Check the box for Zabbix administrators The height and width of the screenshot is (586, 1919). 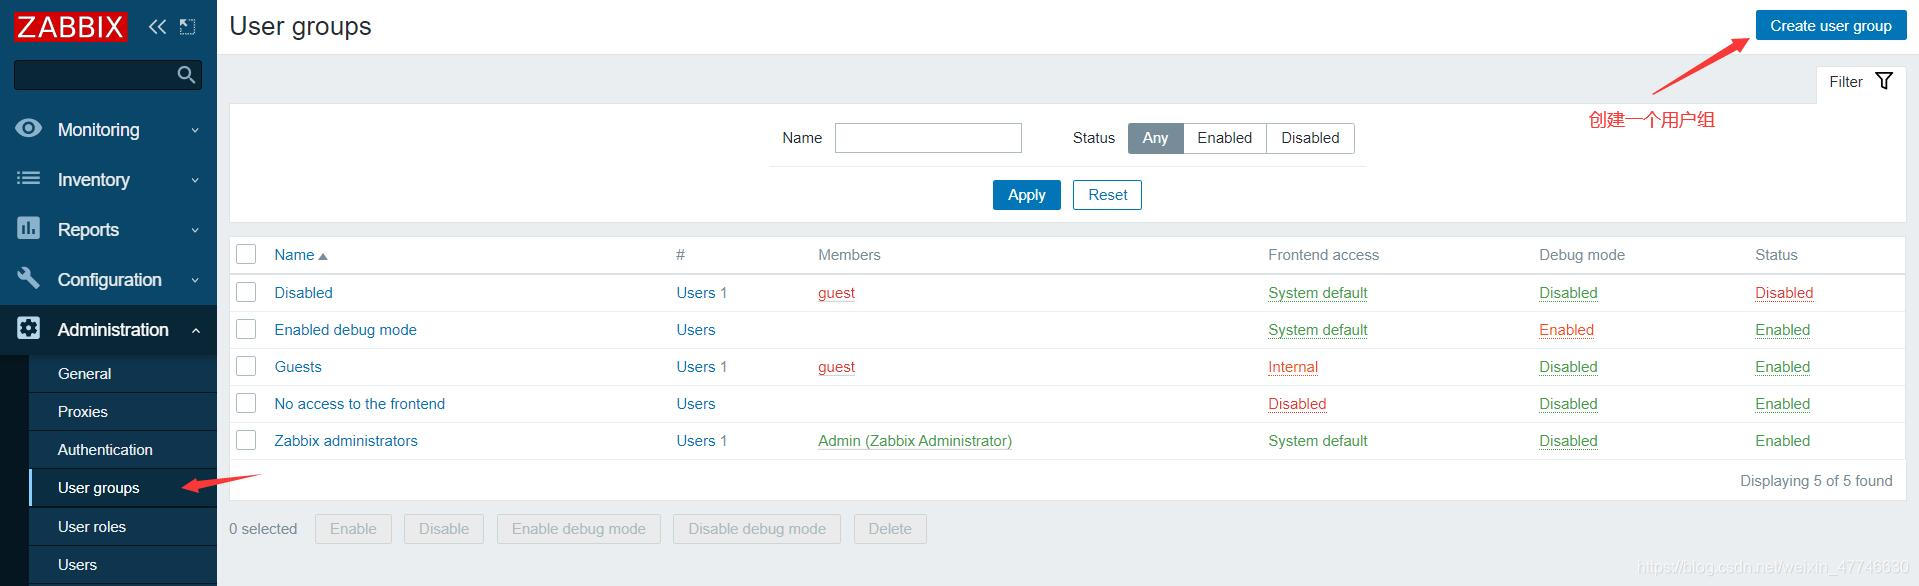click(x=246, y=440)
